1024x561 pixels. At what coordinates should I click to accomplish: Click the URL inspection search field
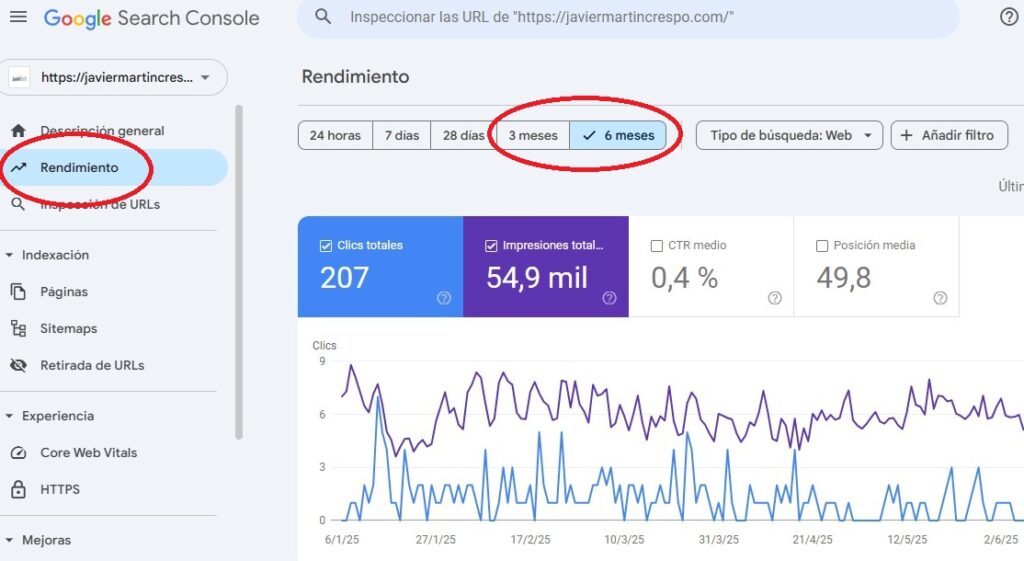click(628, 17)
